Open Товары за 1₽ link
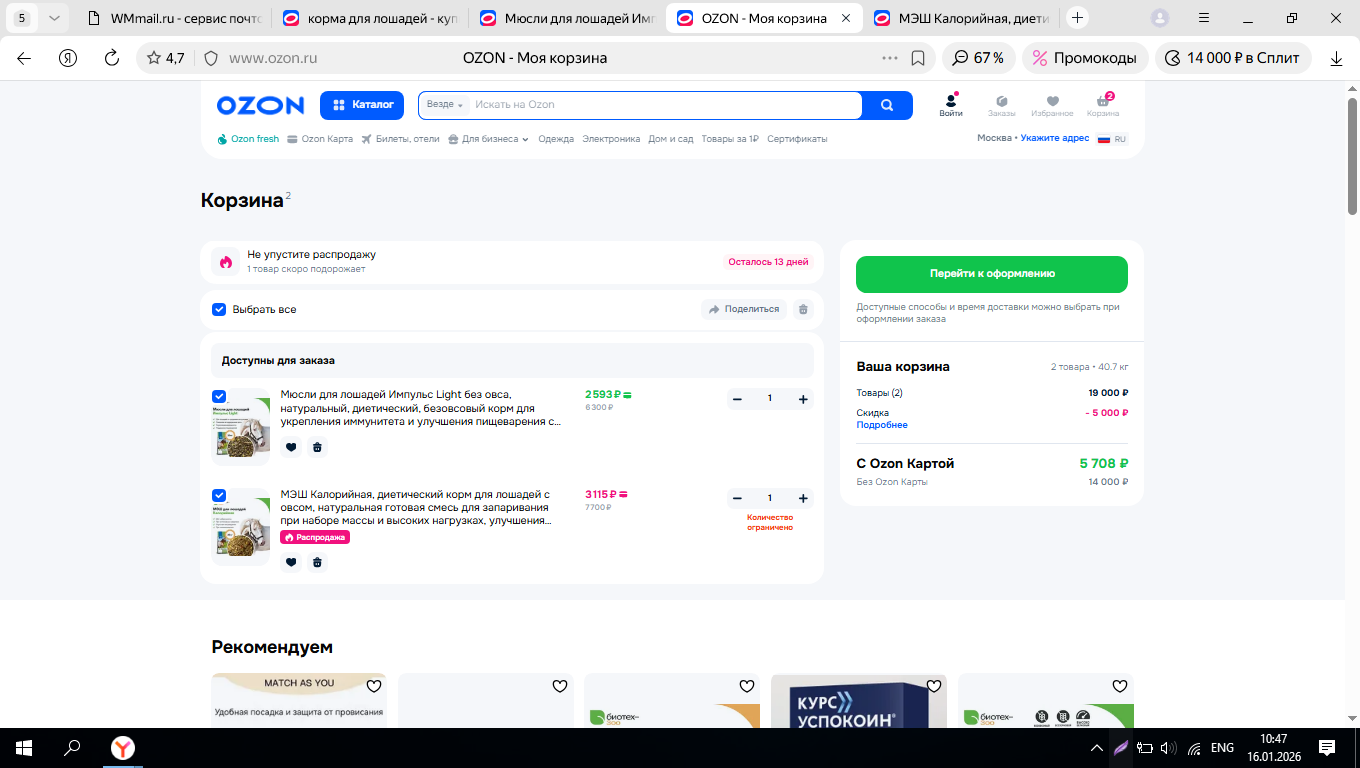Viewport: 1360px width, 768px height. click(730, 139)
